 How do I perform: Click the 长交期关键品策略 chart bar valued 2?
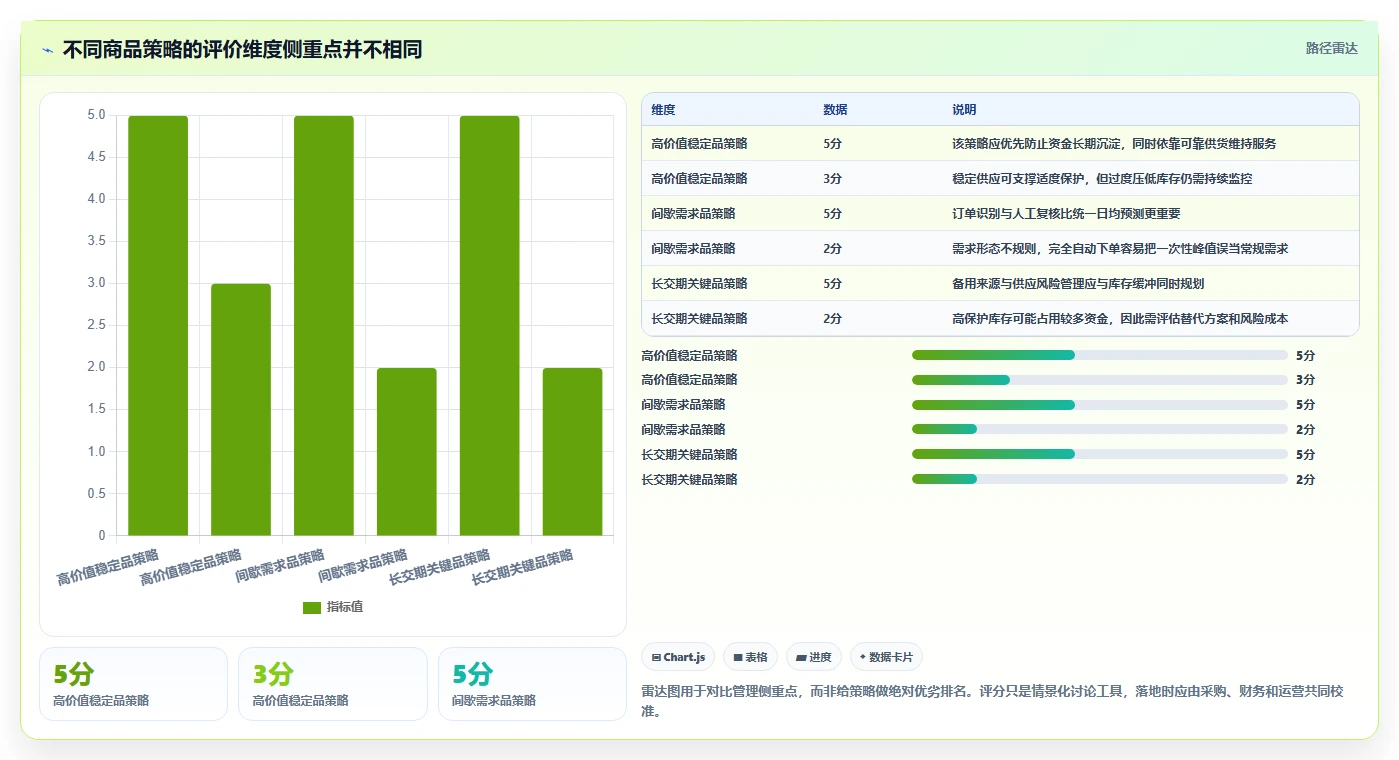[x=573, y=451]
